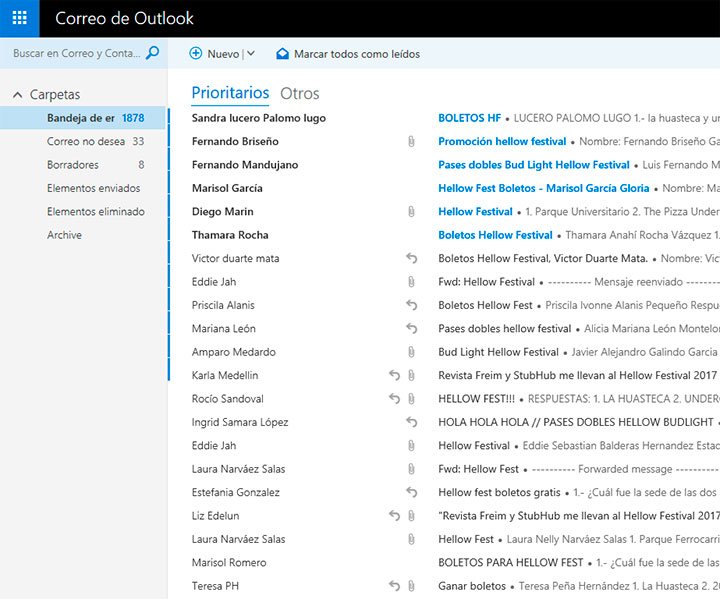The width and height of the screenshot is (720, 599).
Task: Click reply arrow icon on Estefania Gonzalez email
Action: pos(410,492)
